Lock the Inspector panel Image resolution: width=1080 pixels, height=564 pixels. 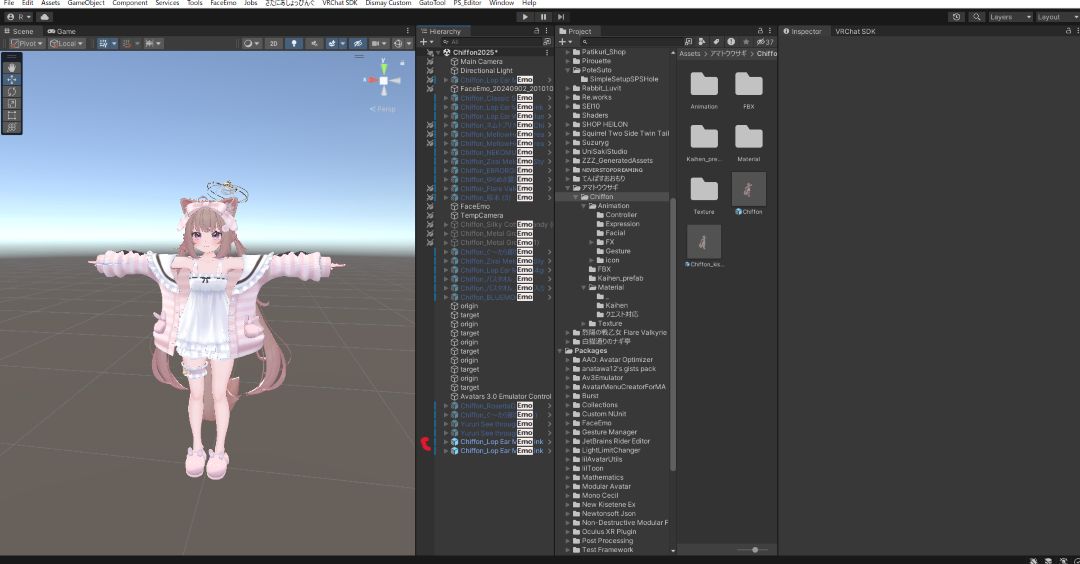click(1068, 31)
